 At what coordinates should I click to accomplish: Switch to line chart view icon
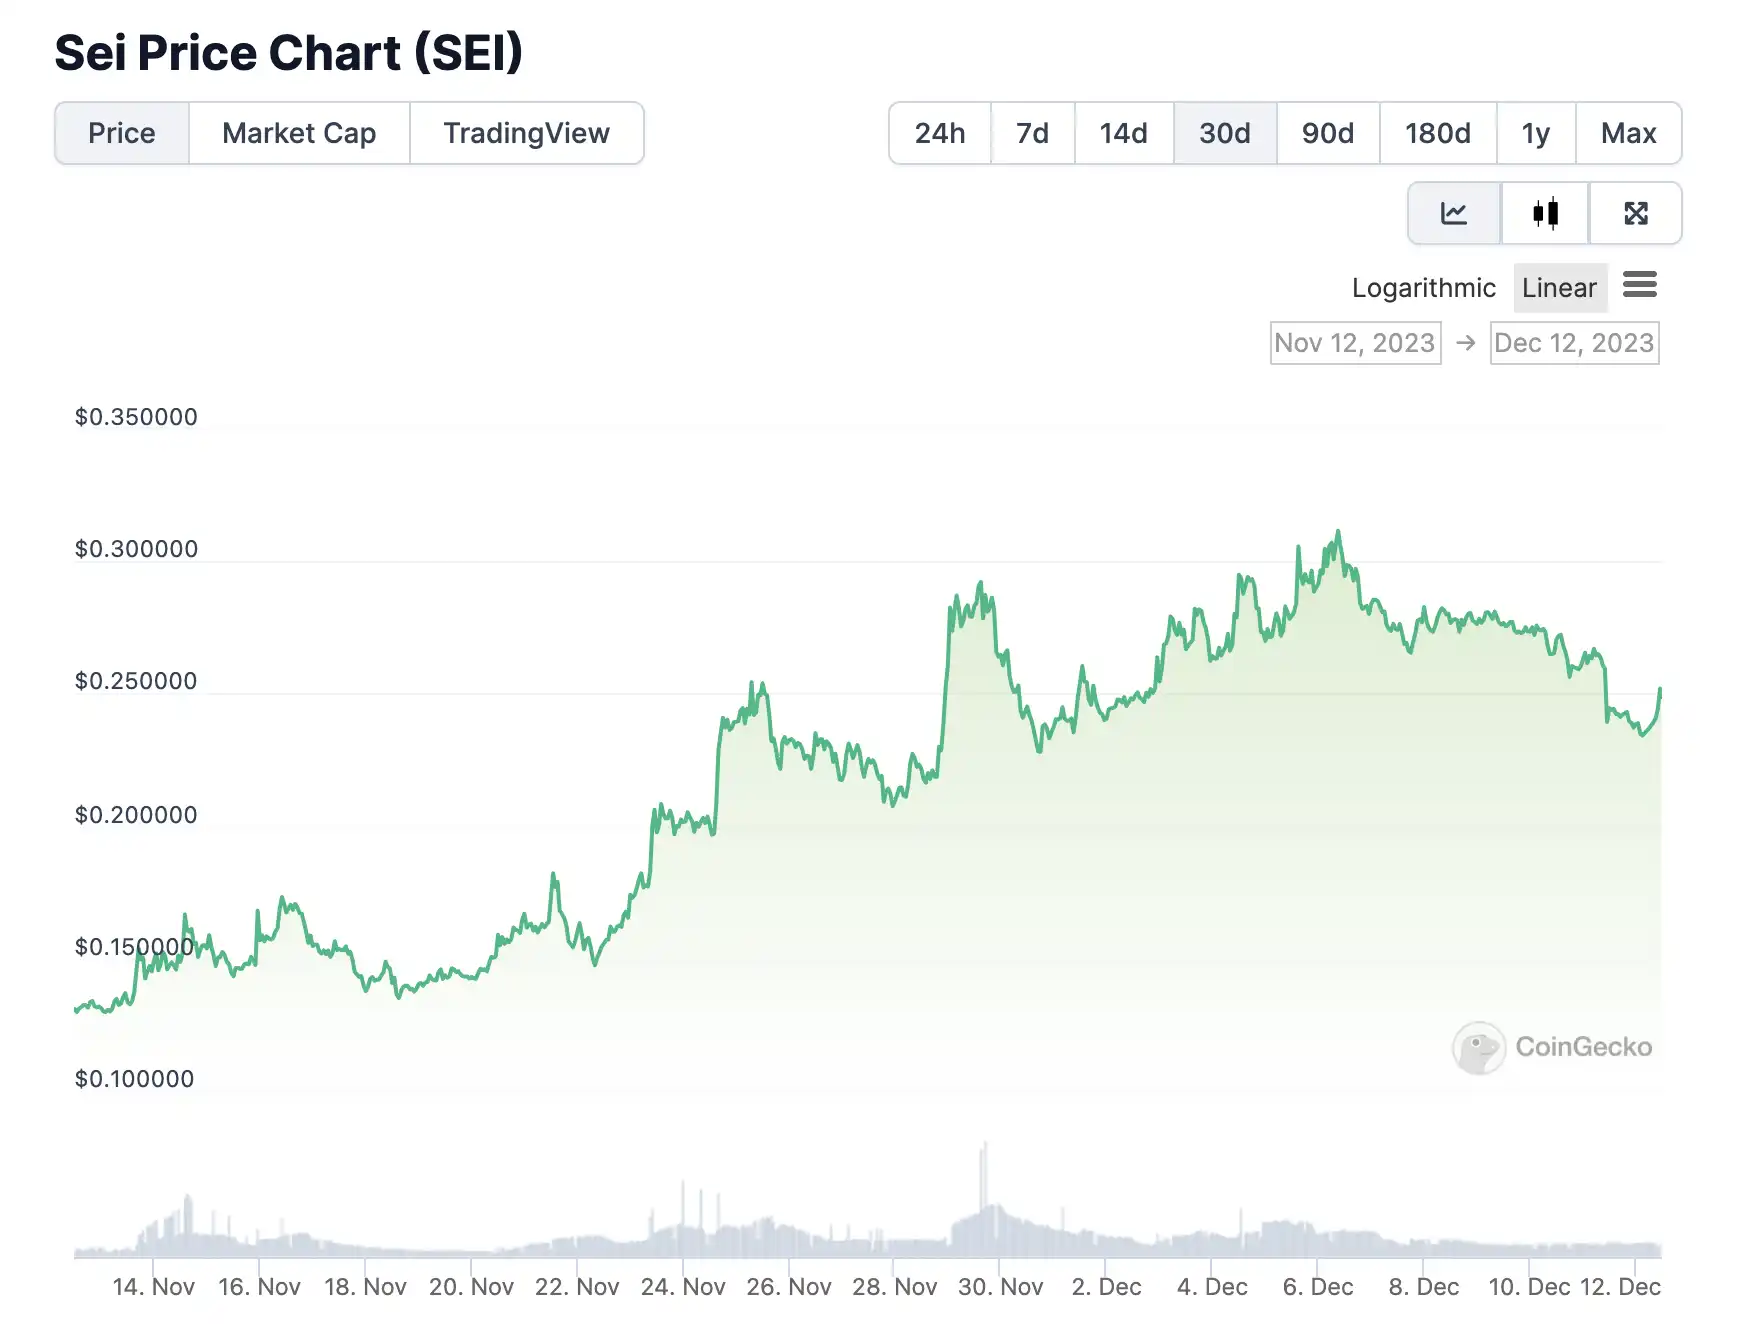[x=1454, y=213]
